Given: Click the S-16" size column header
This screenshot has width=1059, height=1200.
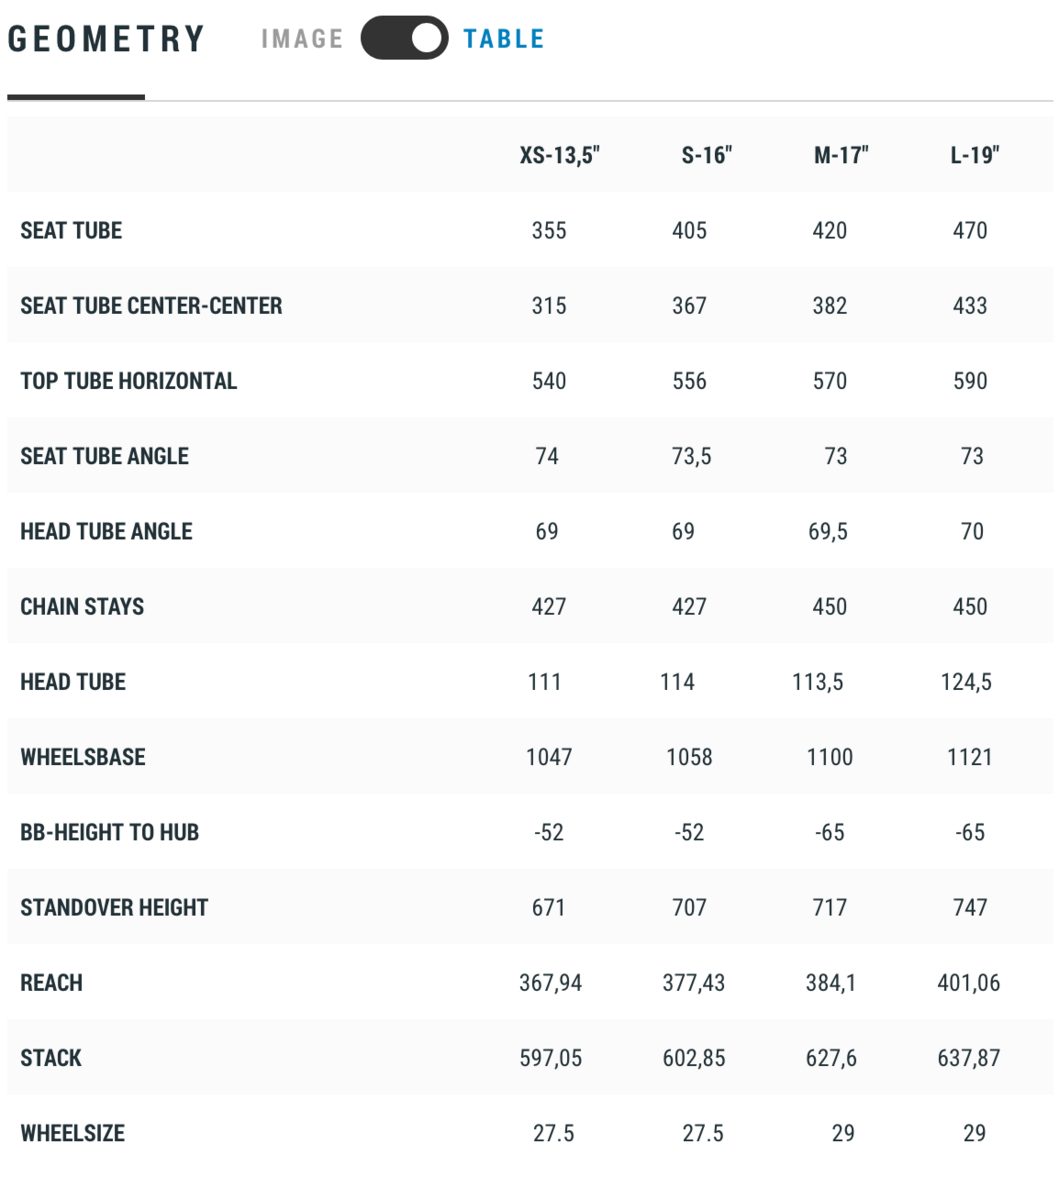Looking at the screenshot, I should coord(707,155).
